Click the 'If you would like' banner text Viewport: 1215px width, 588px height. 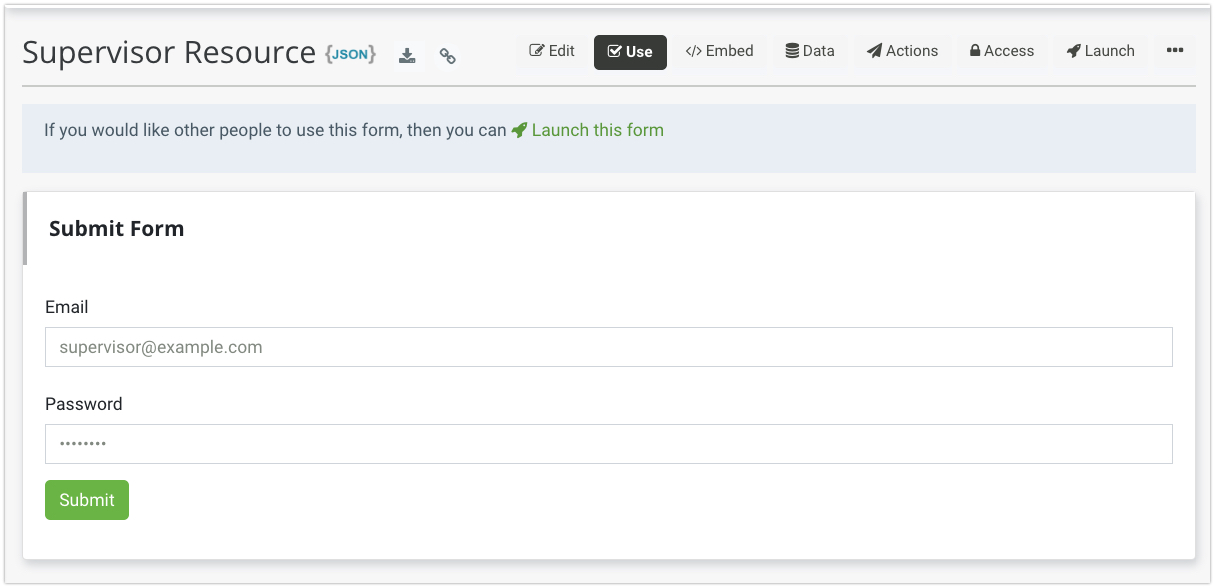coord(275,130)
